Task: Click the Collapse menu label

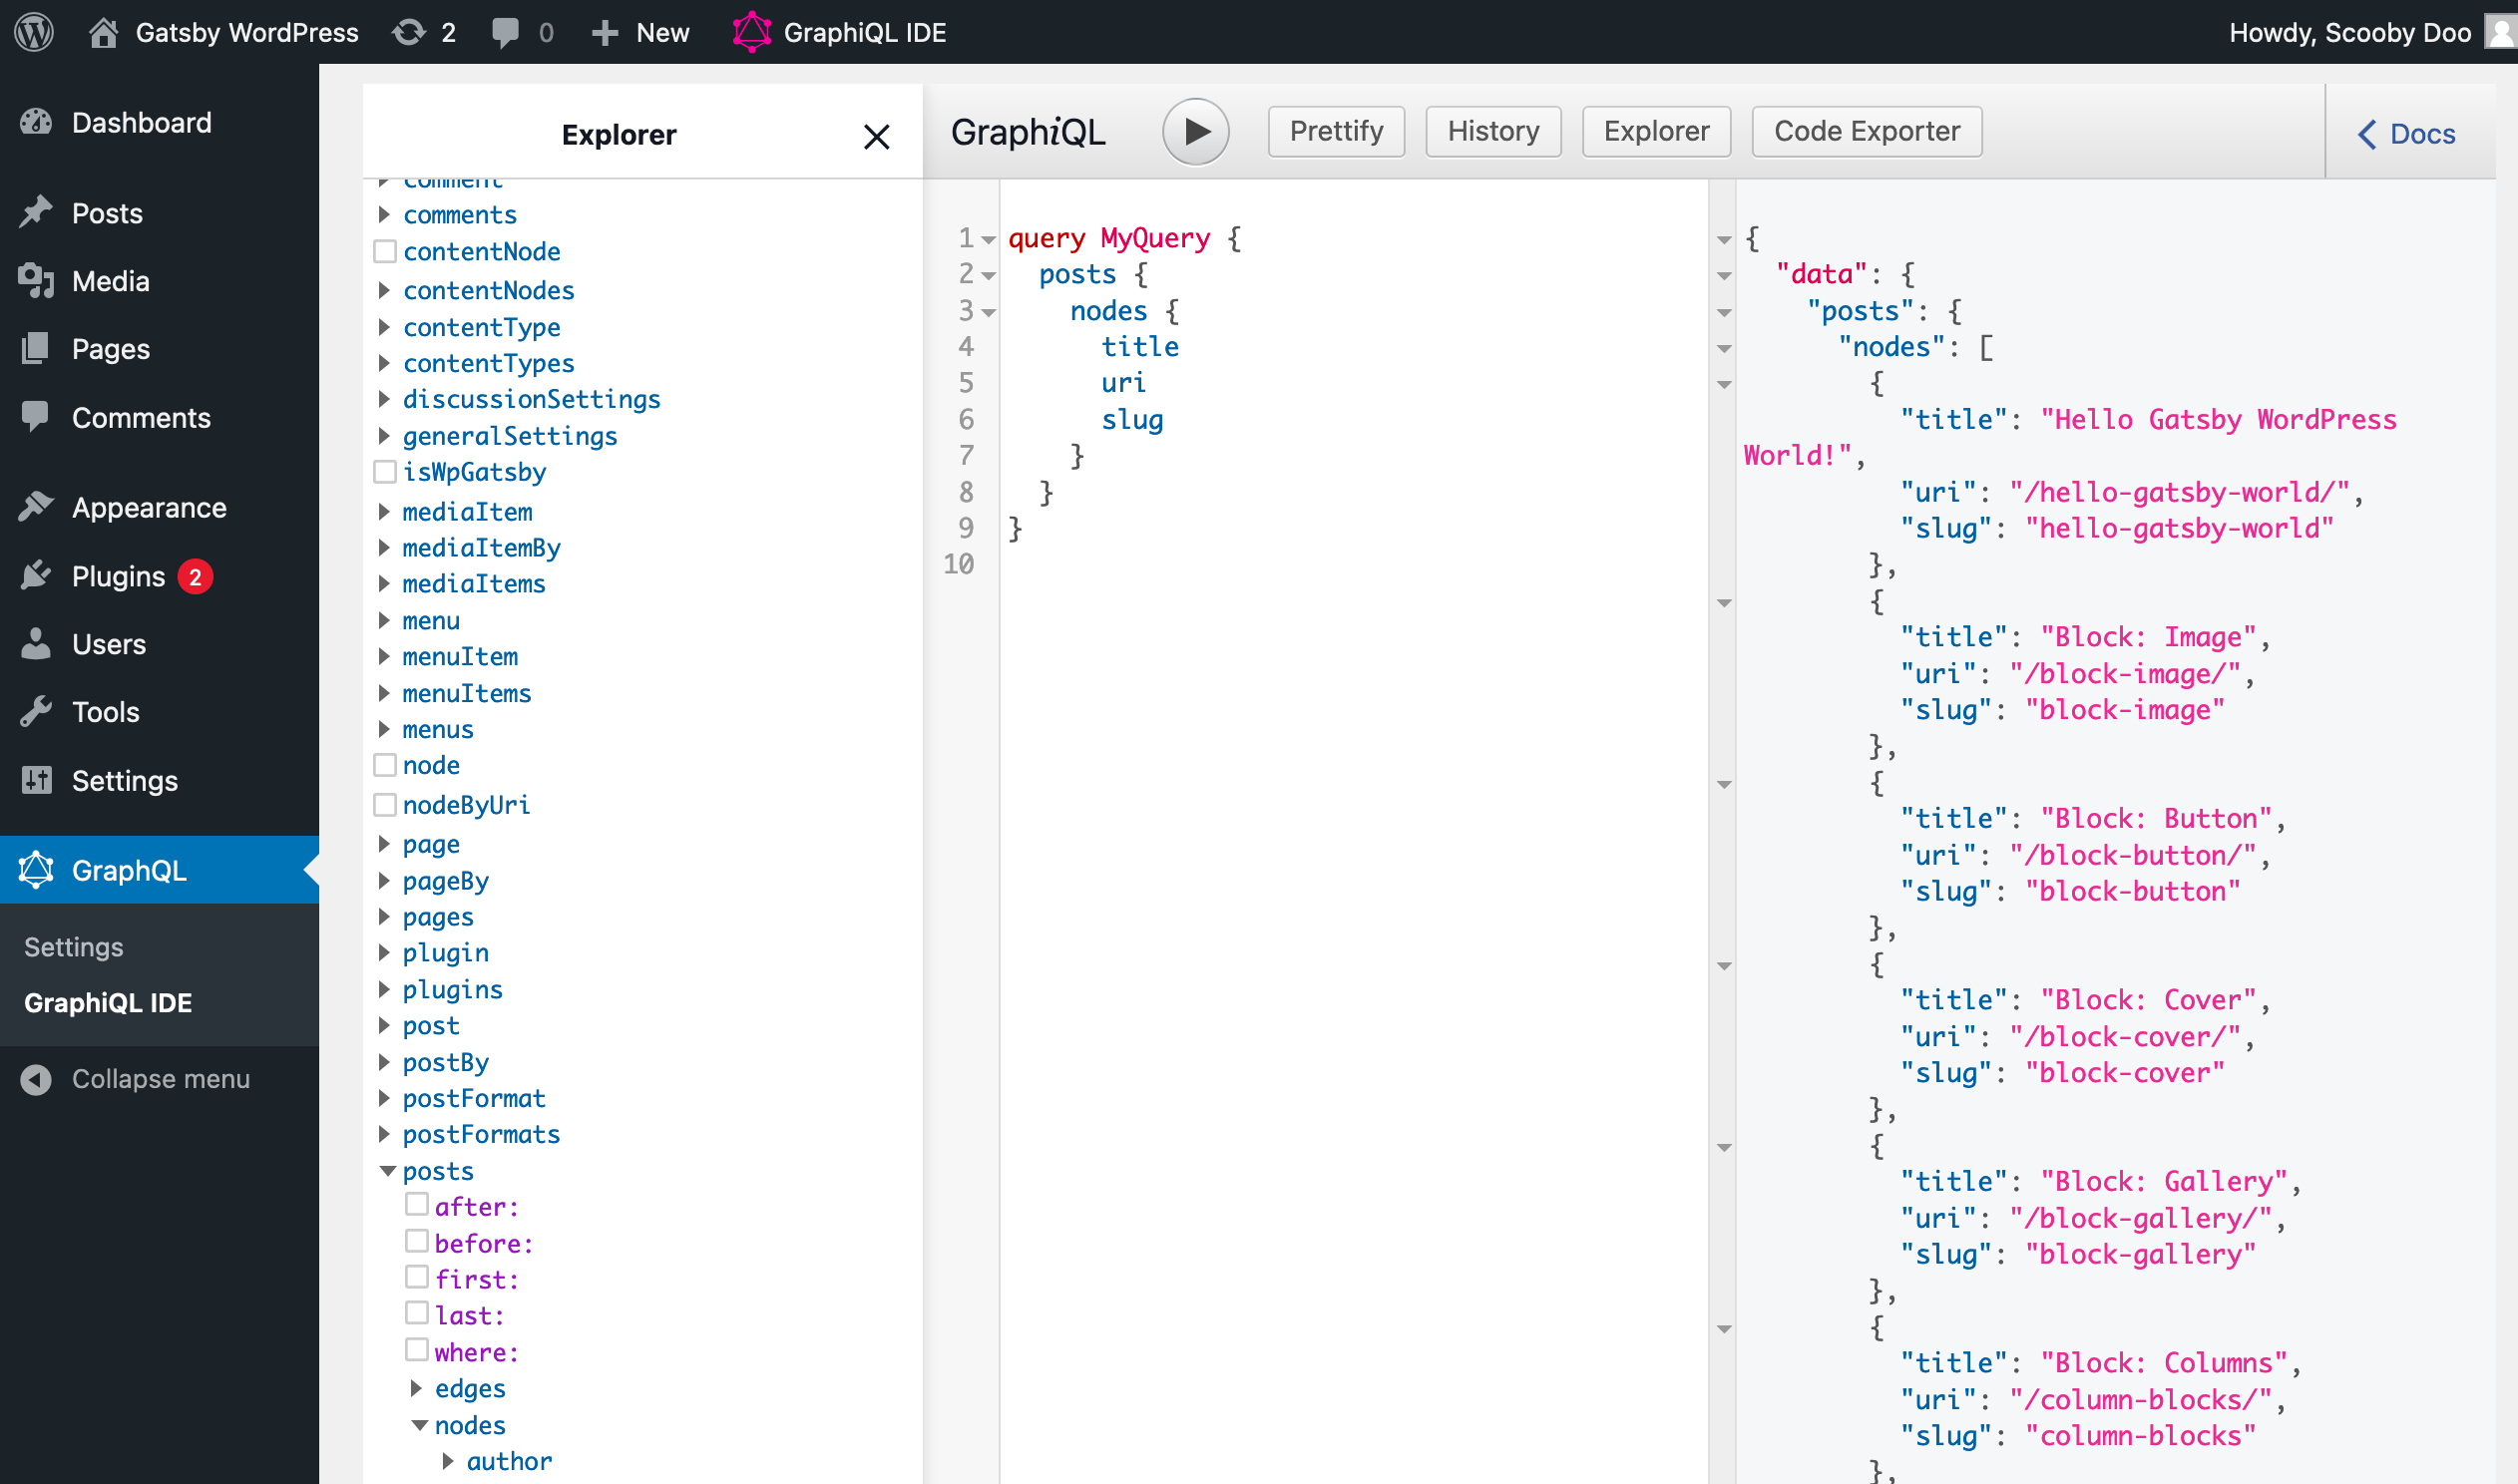Action: click(161, 1079)
